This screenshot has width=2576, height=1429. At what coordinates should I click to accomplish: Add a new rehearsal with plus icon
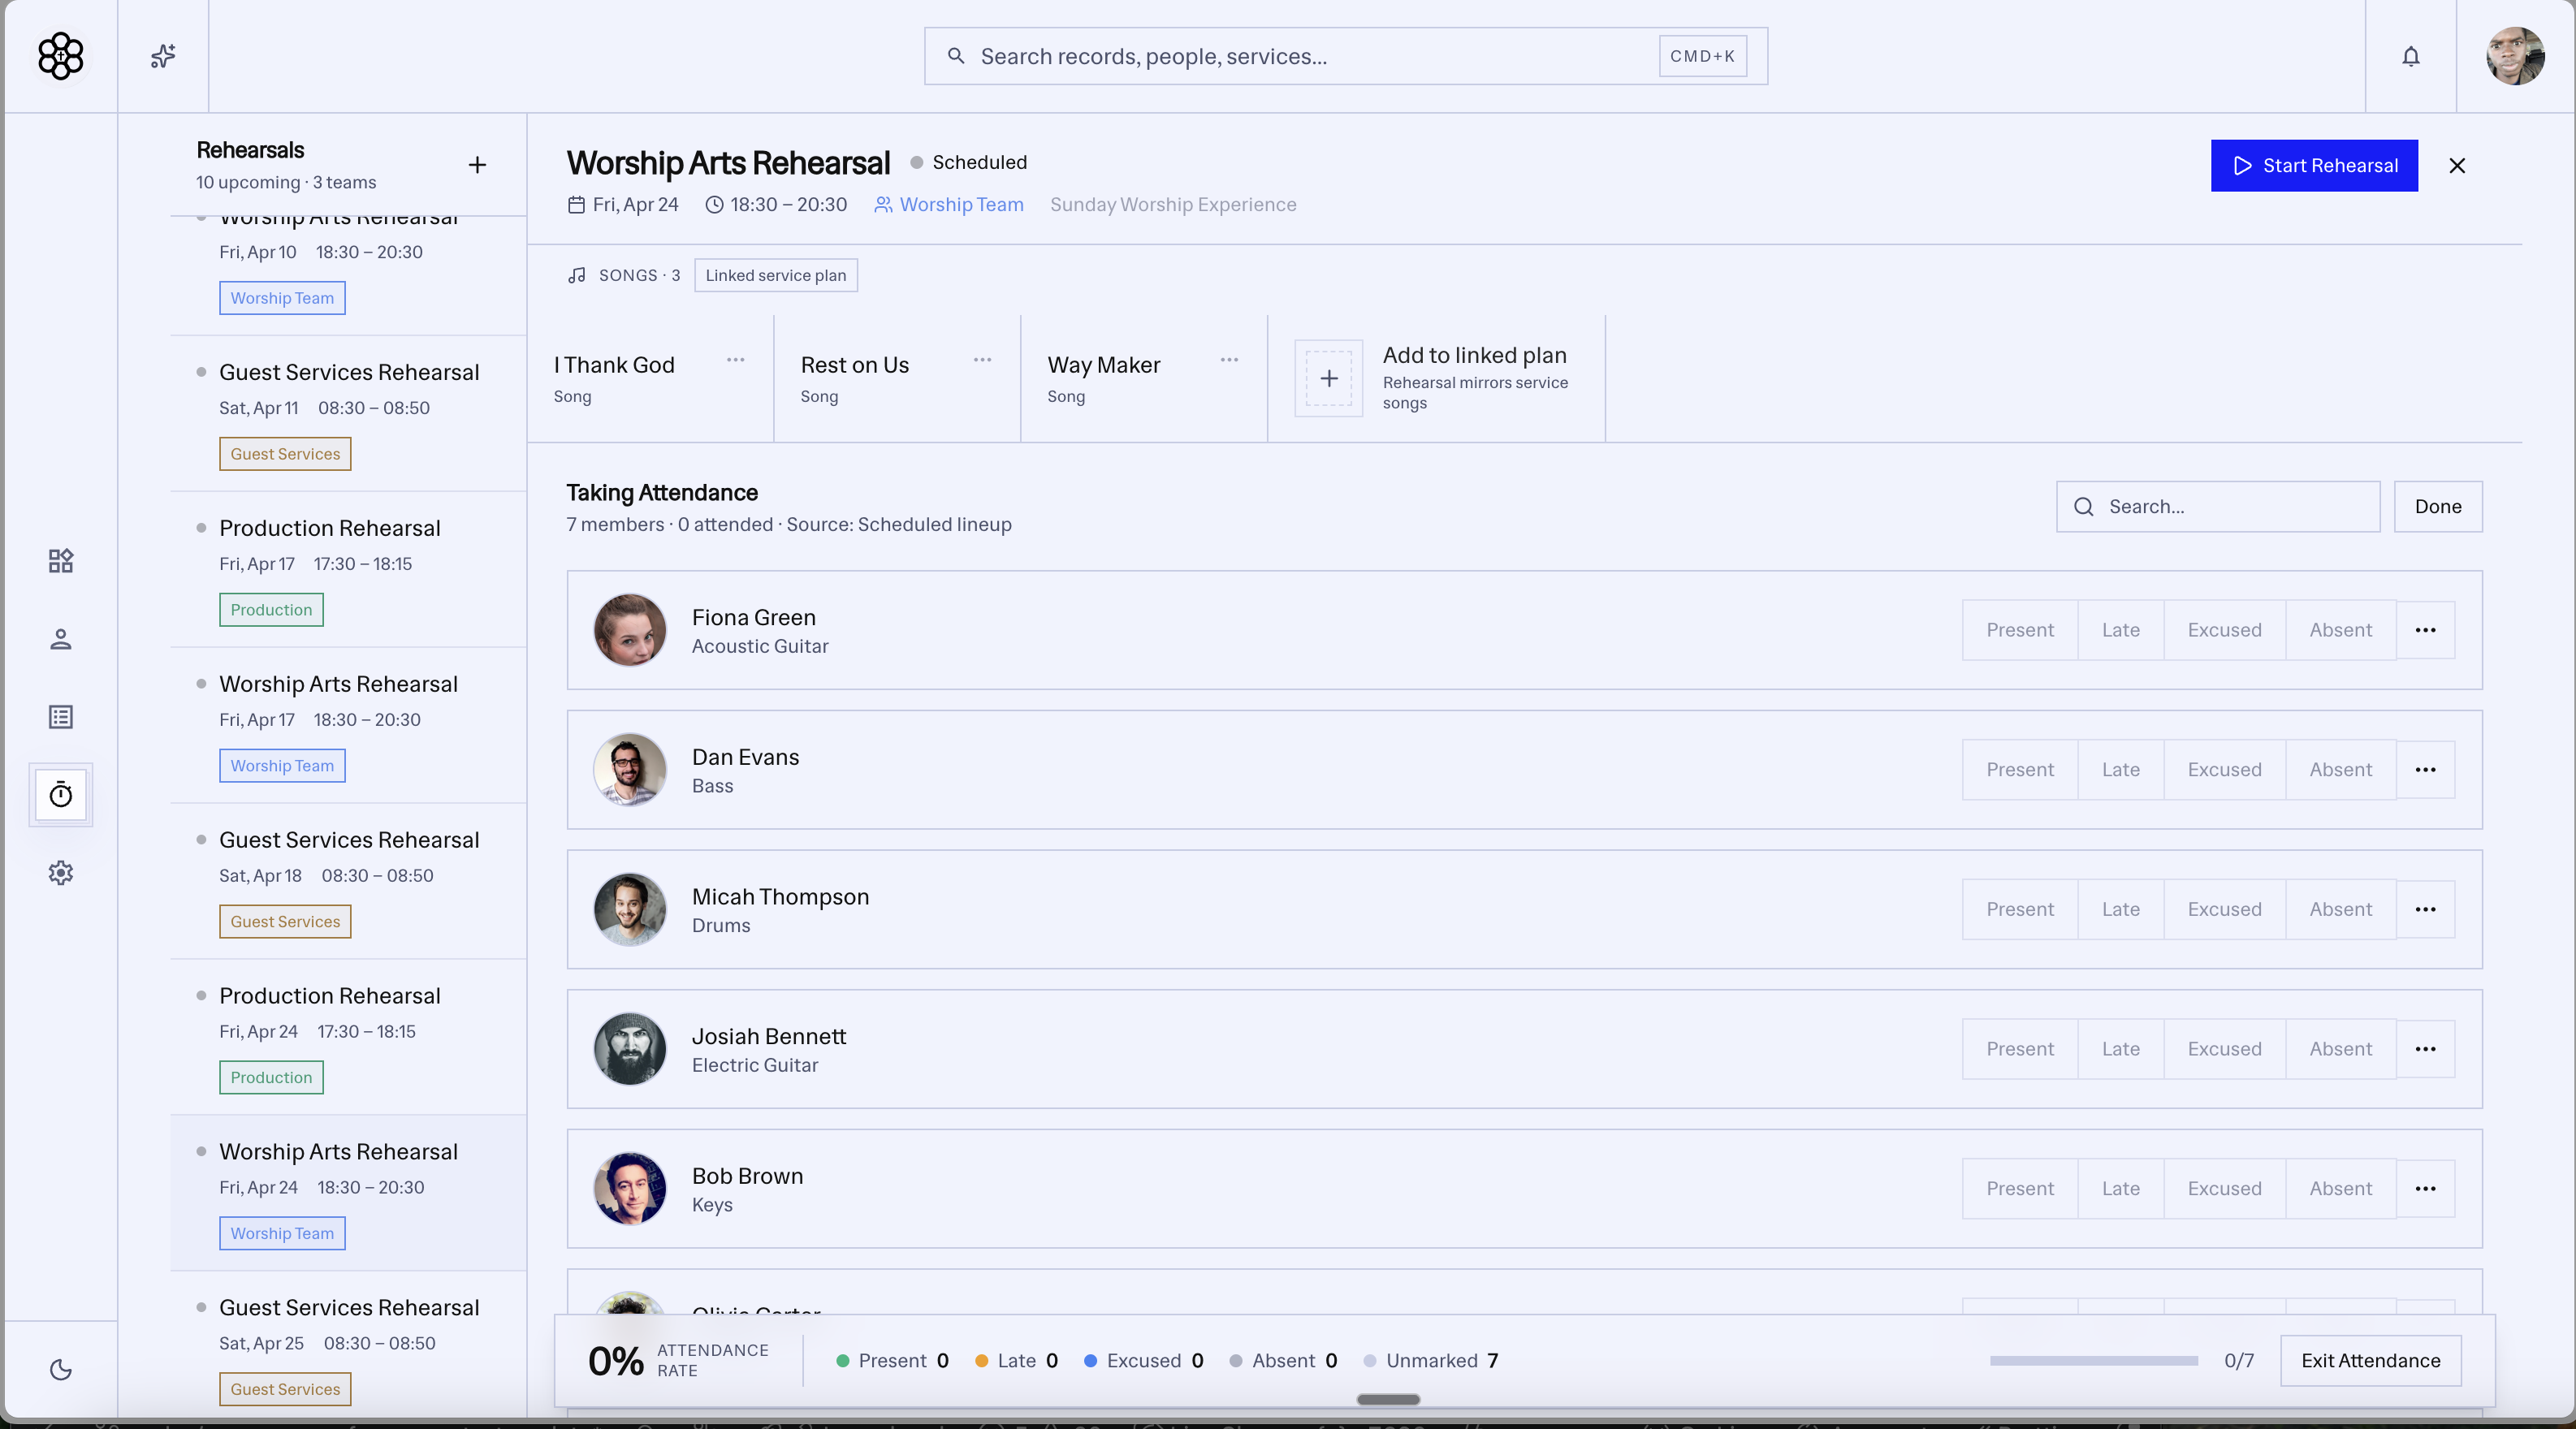tap(477, 165)
